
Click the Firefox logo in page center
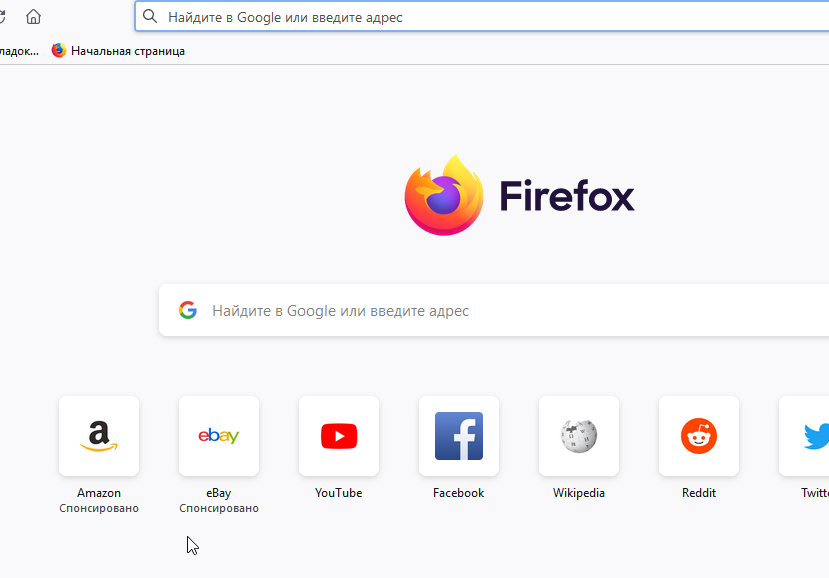pyautogui.click(x=444, y=195)
